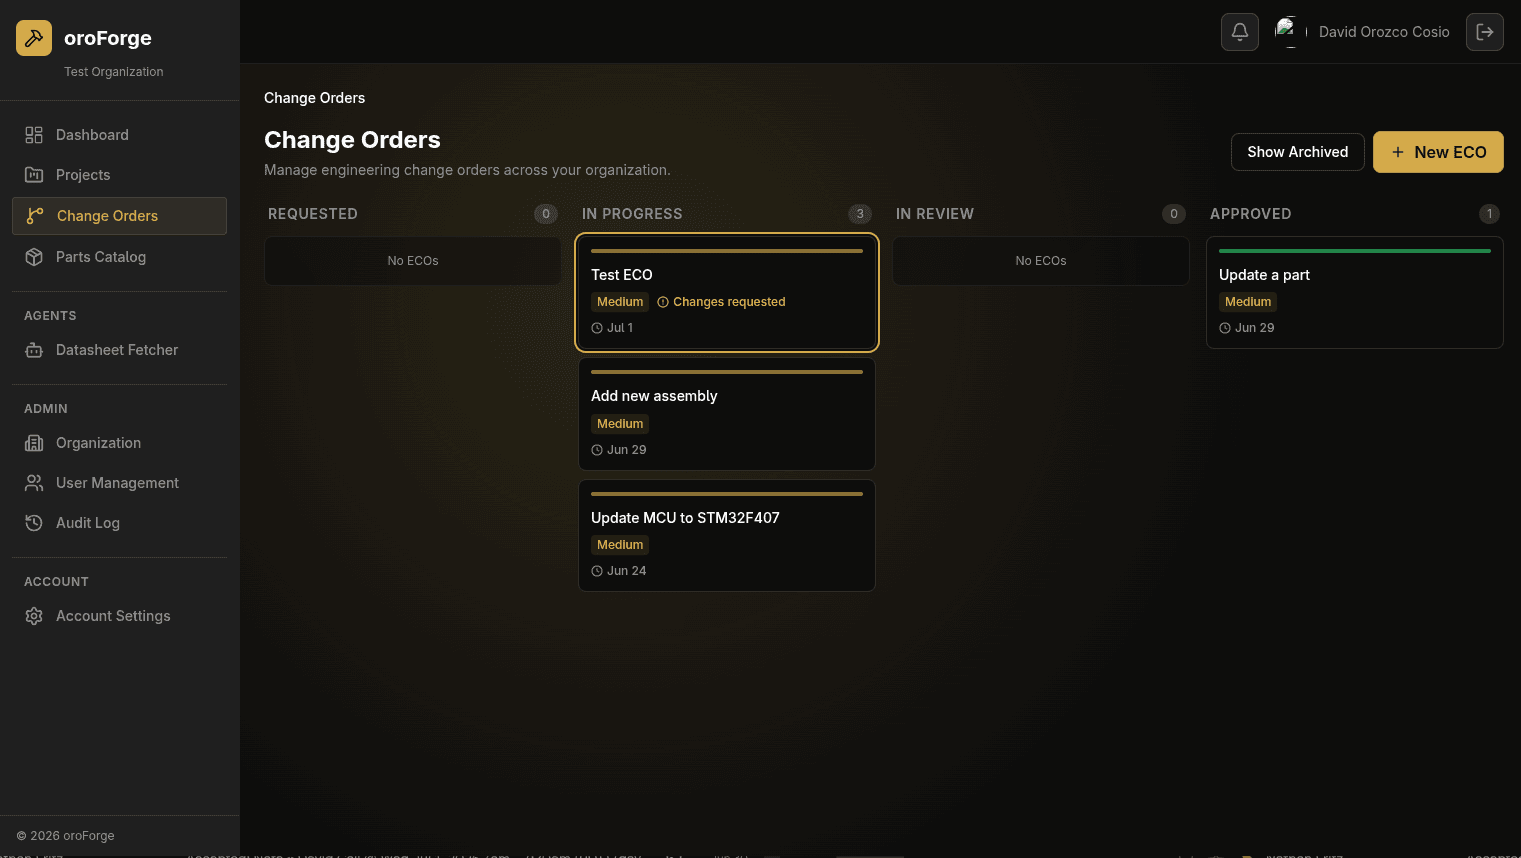Click the logout icon button

coord(1485,32)
